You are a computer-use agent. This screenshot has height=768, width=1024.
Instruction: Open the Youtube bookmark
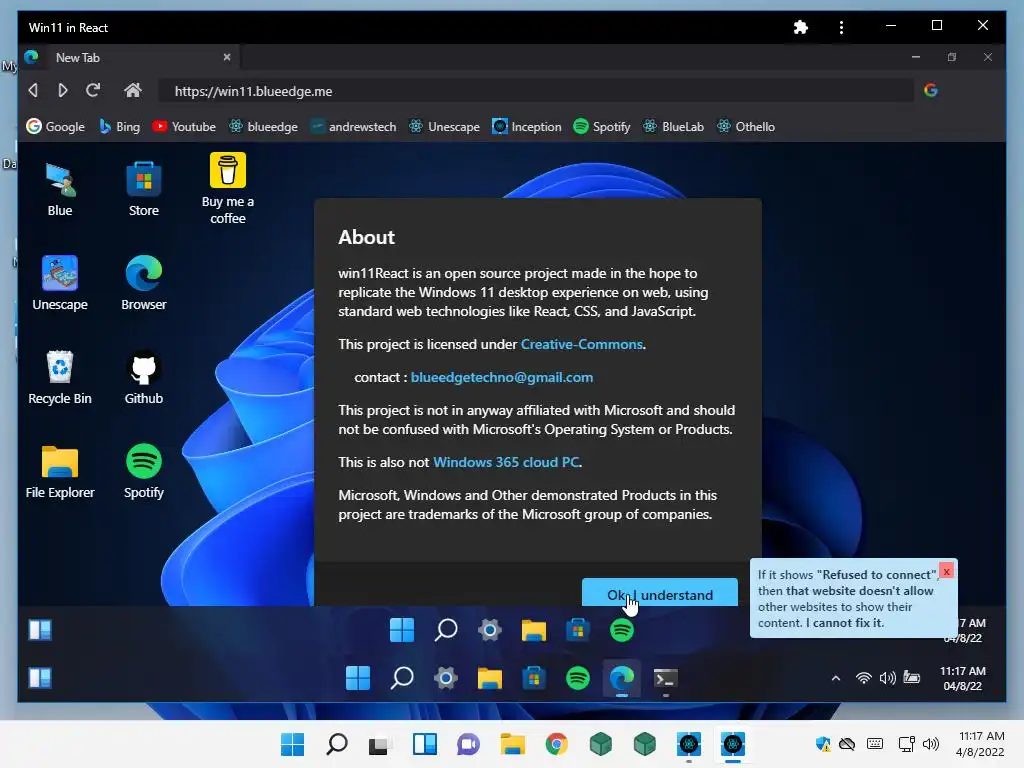click(184, 127)
